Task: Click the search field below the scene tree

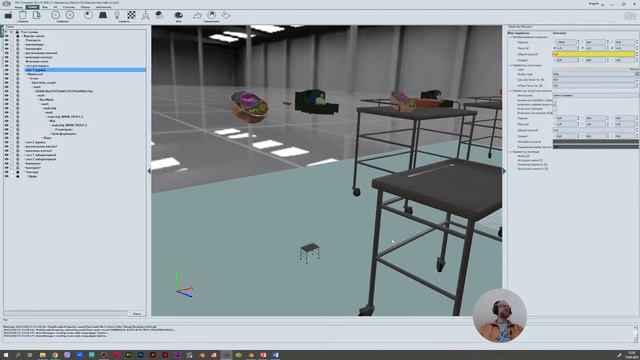Action: click(65, 313)
